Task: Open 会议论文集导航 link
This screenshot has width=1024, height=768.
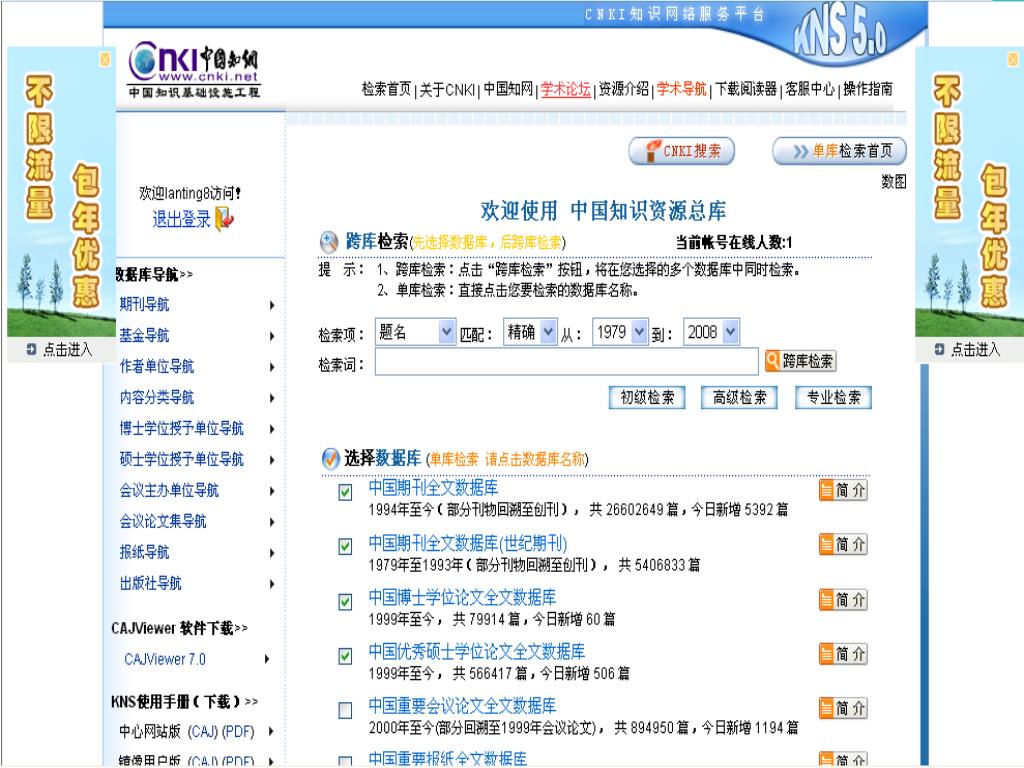Action: pyautogui.click(x=163, y=521)
